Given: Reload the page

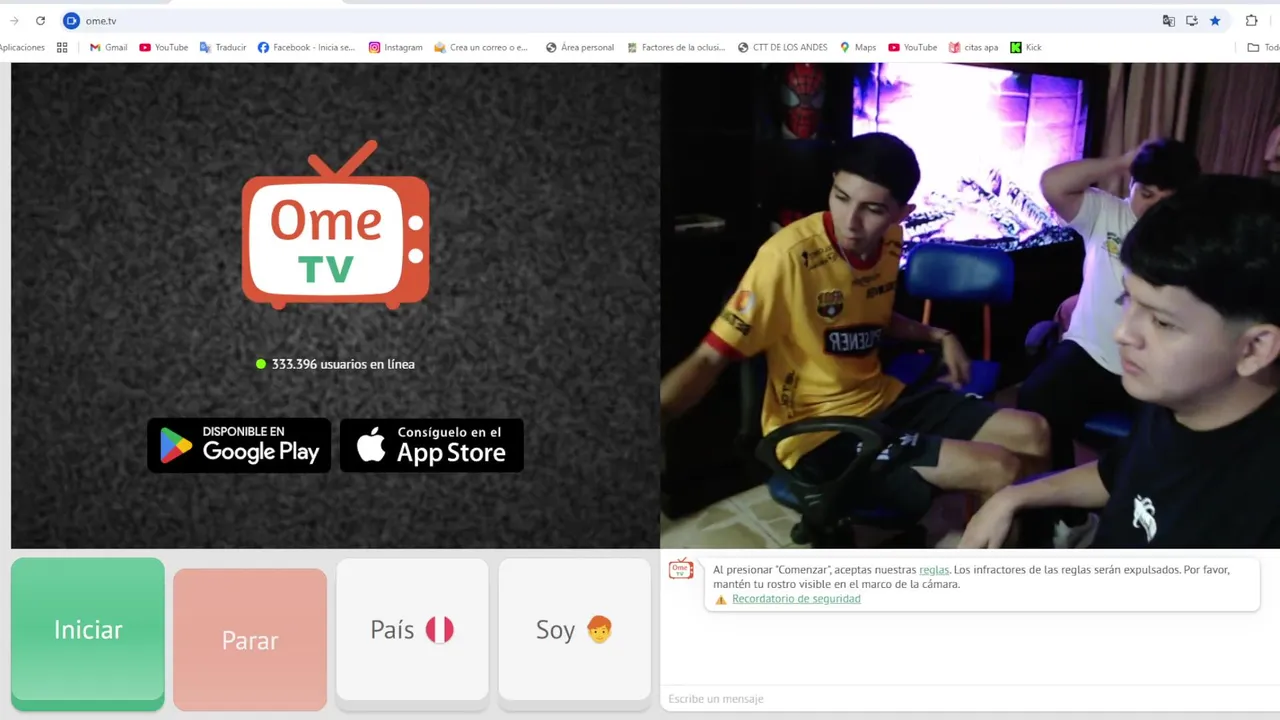Looking at the screenshot, I should [x=40, y=20].
